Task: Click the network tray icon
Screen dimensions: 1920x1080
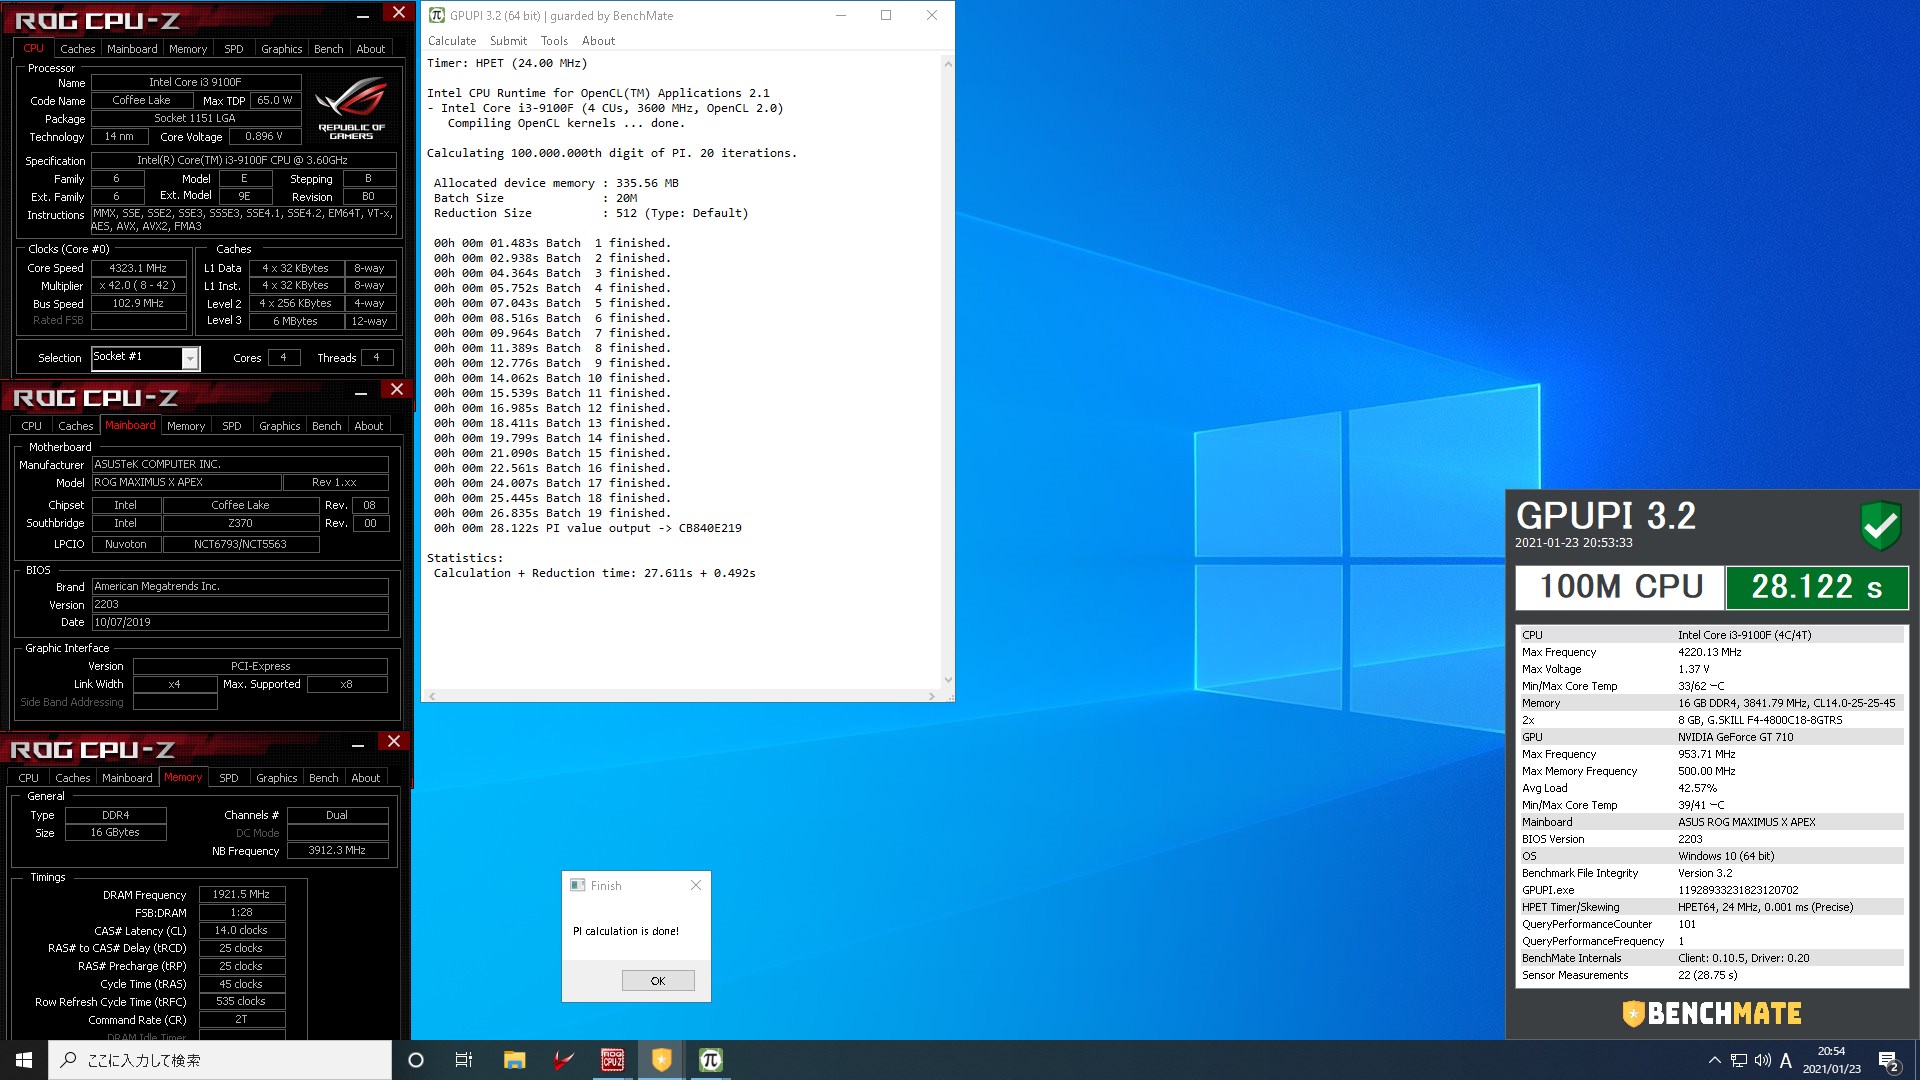Action: click(x=1739, y=1060)
